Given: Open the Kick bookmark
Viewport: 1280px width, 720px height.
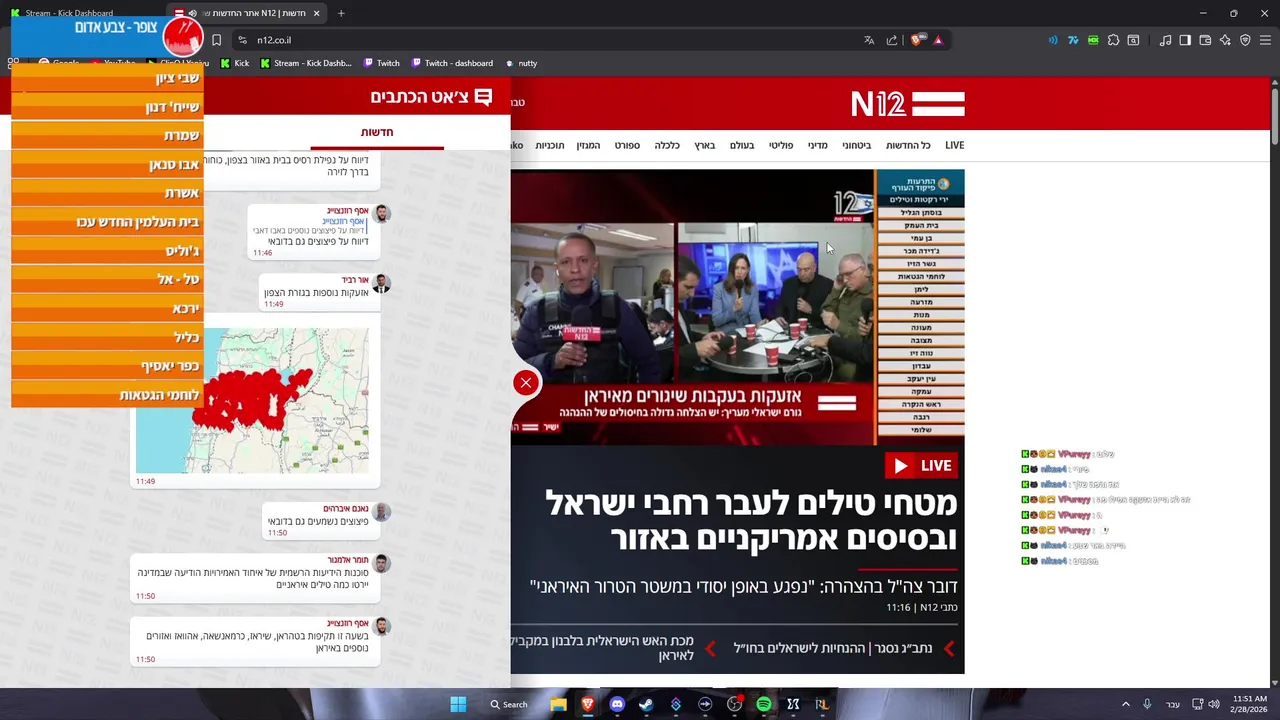Looking at the screenshot, I should click(x=235, y=63).
